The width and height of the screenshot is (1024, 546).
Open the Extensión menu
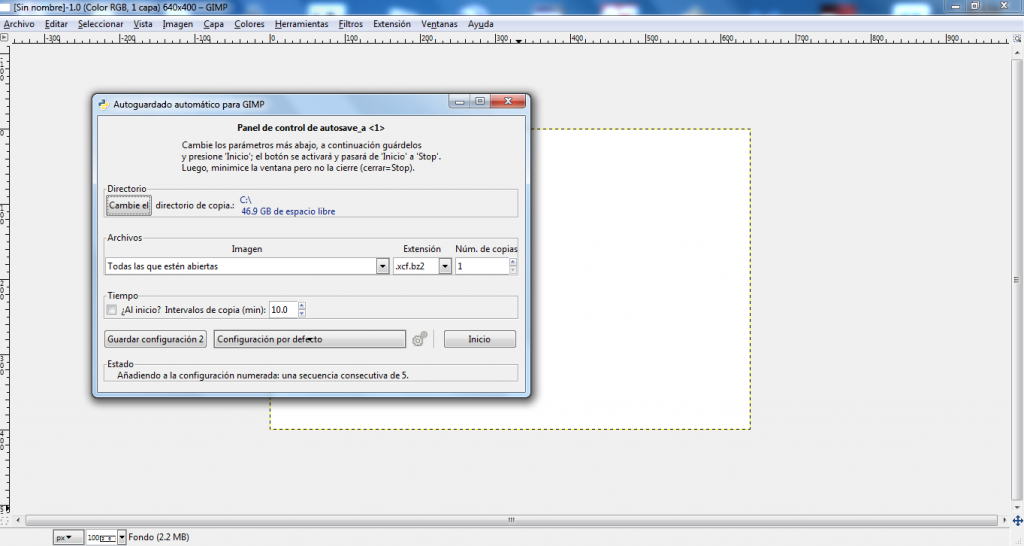point(392,24)
